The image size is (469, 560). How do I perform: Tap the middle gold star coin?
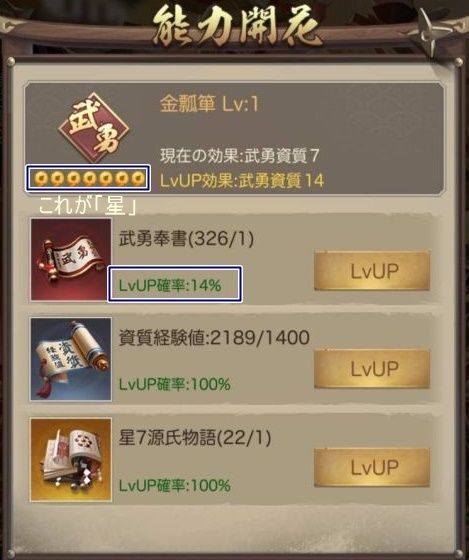(89, 178)
